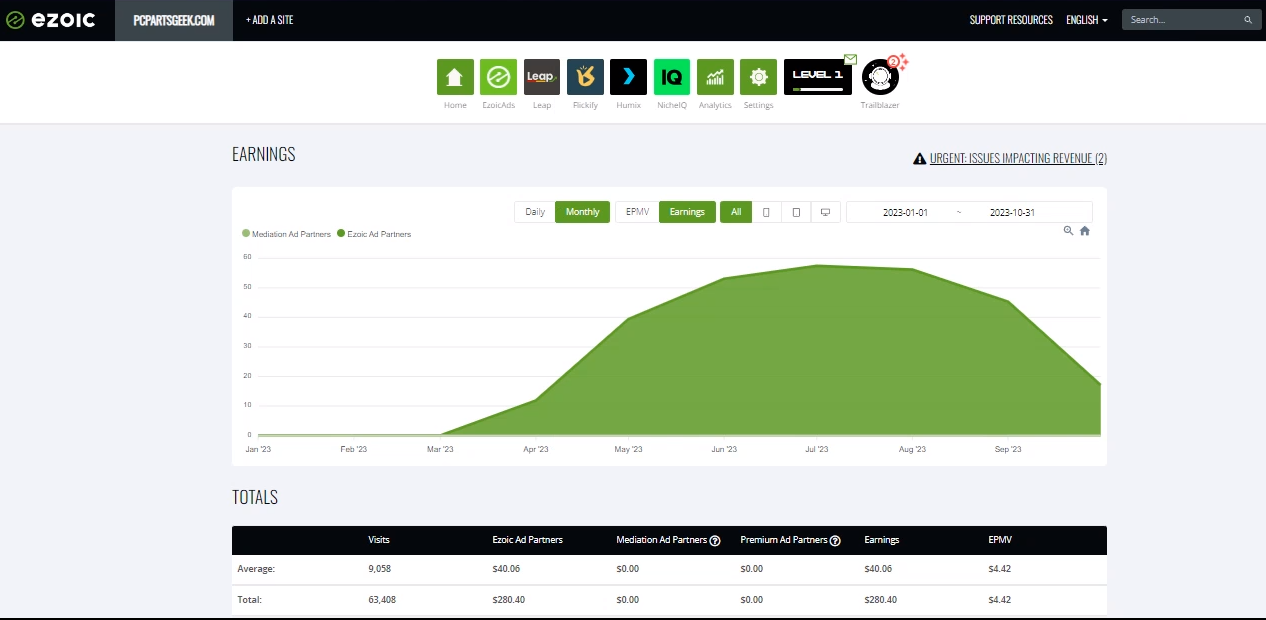Click the Ezoic logo
Viewport: 1266px width, 620px height.
tap(50, 20)
